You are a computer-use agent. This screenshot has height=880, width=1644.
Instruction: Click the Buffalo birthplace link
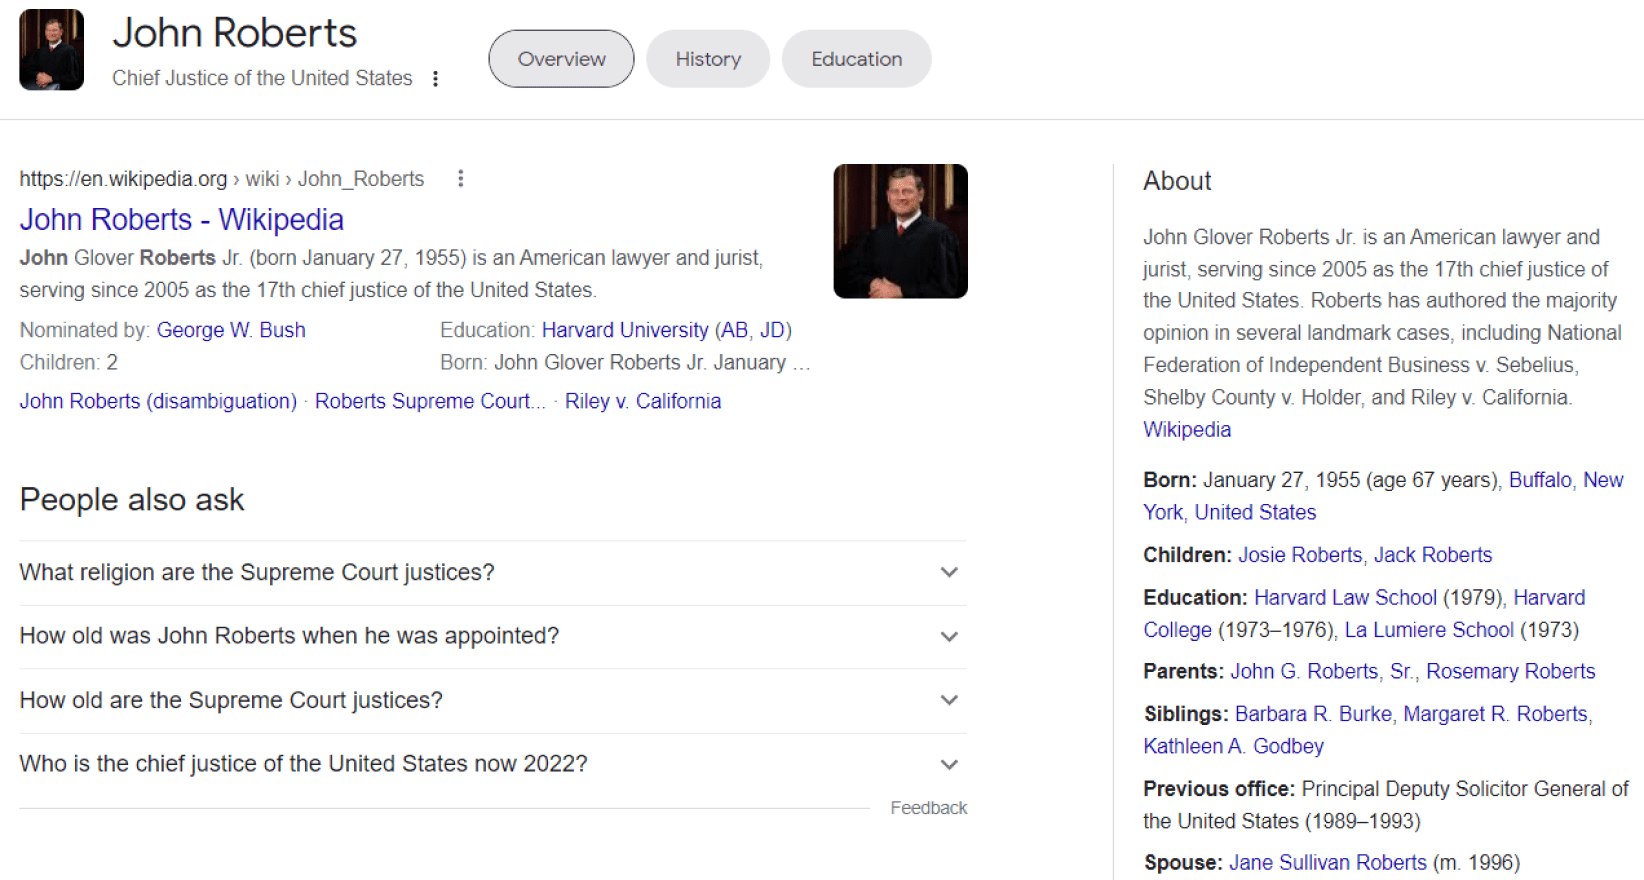1540,480
